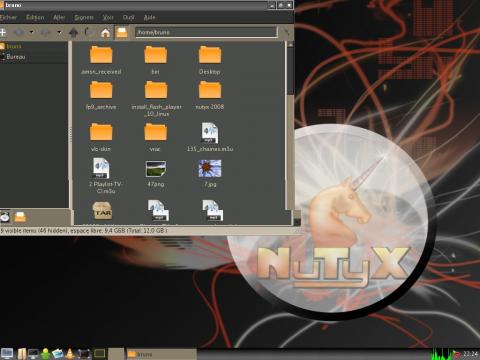This screenshot has width=480, height=360.
Task: Open the Fichier menu
Action: (8, 17)
